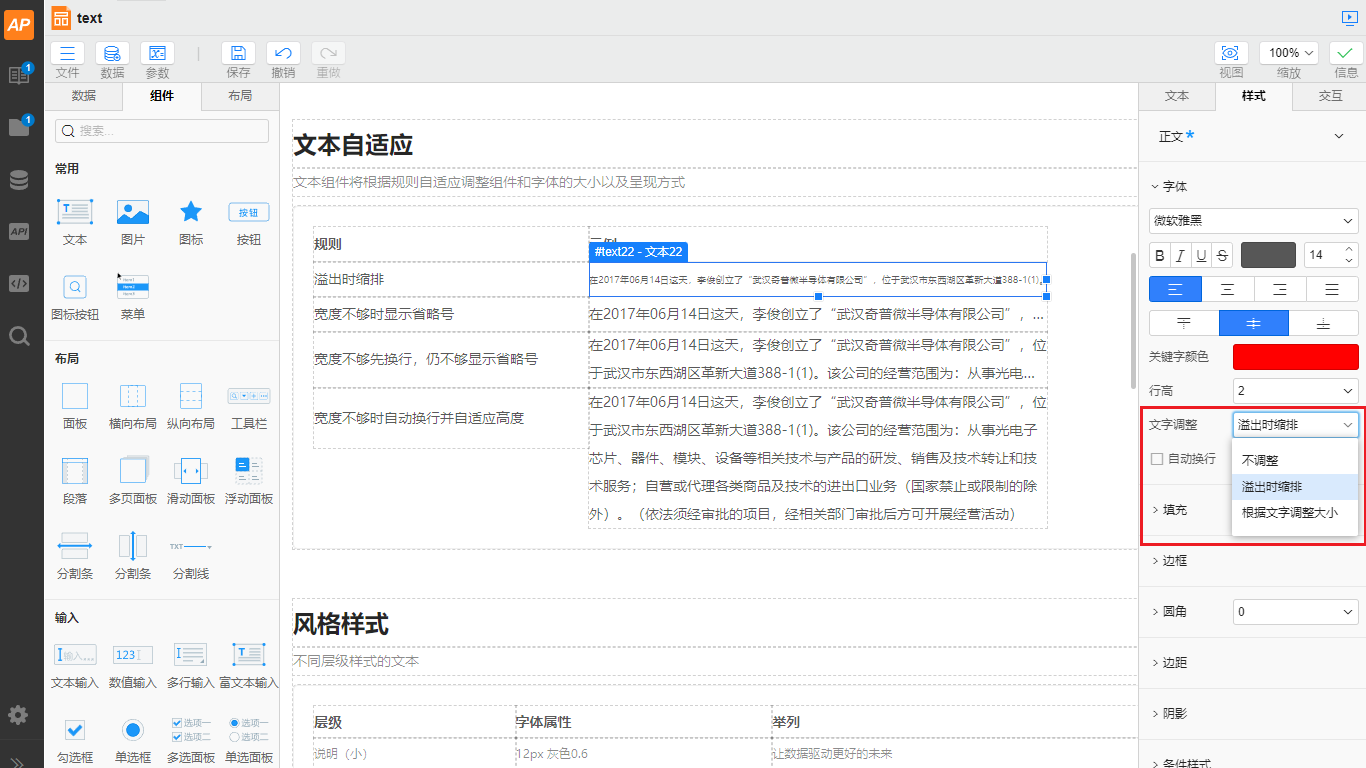Screen dimensions: 1366x768
Task: Open the API panel in left sidebar
Action: tap(19, 232)
